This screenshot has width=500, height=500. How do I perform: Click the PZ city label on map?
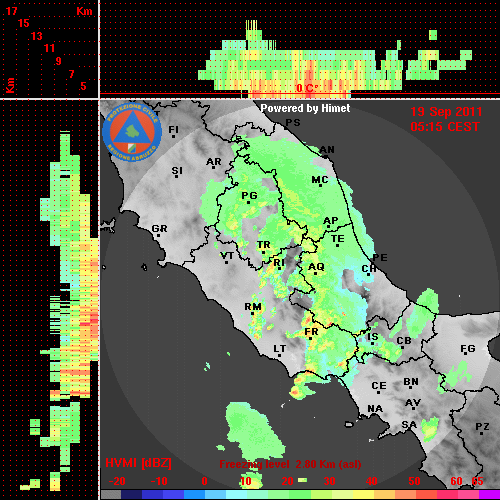(x=482, y=426)
